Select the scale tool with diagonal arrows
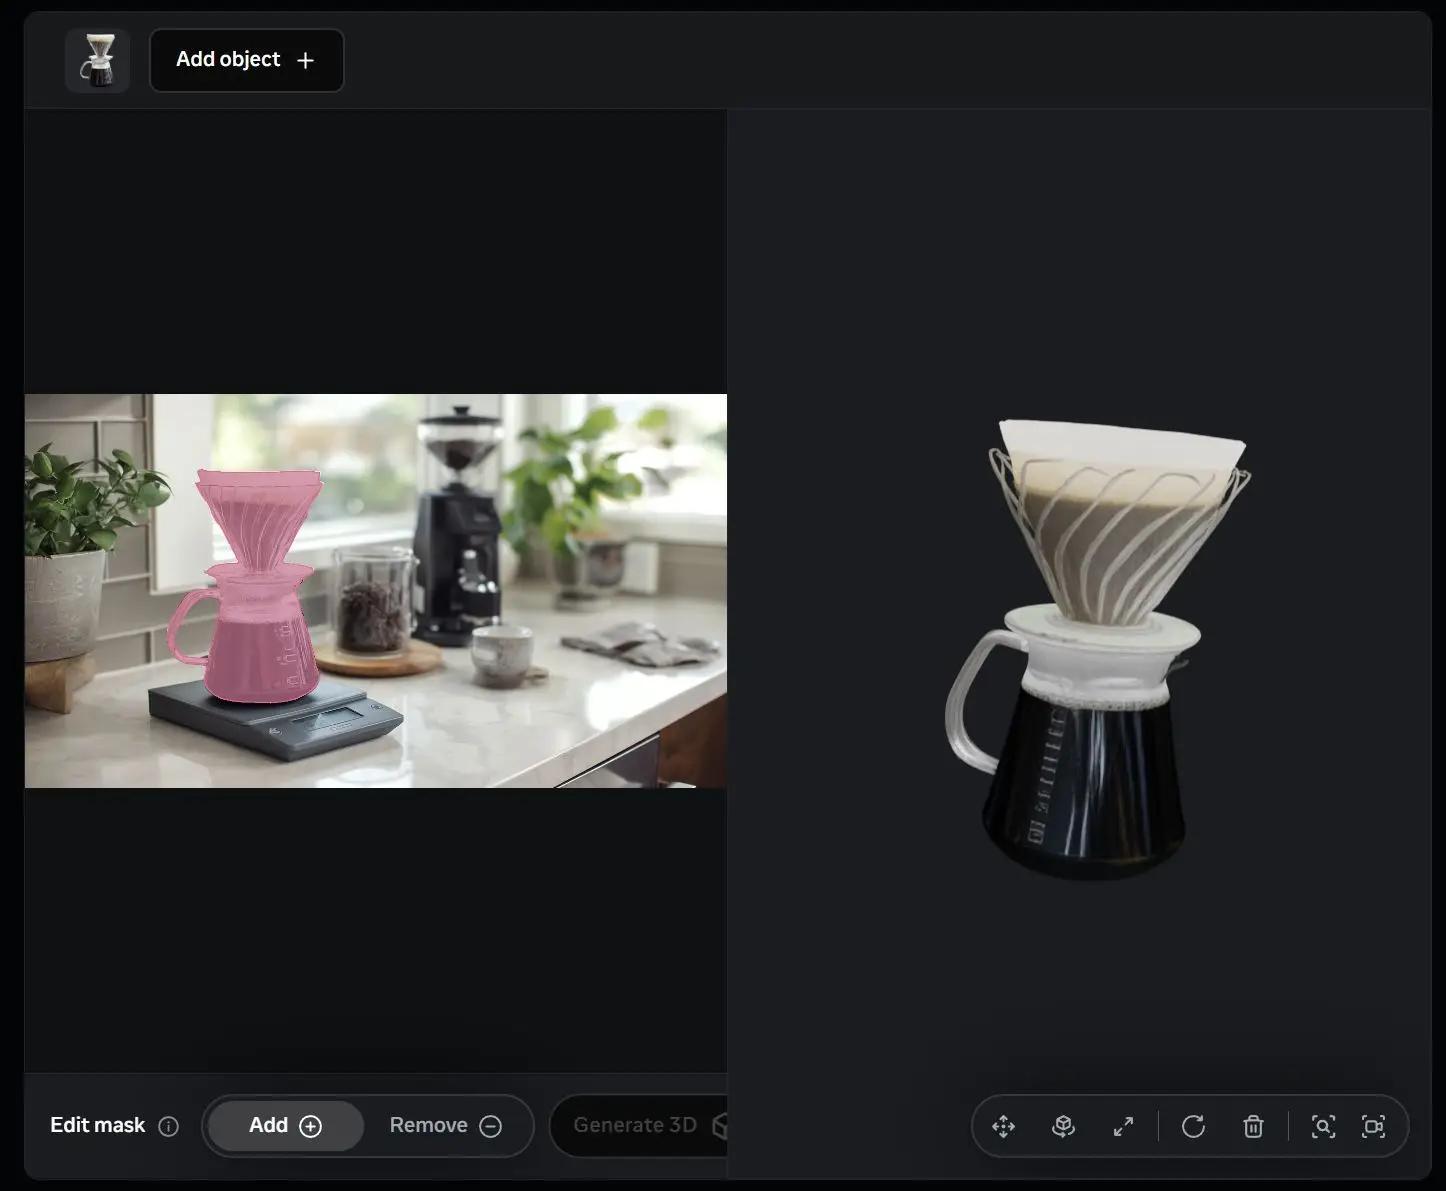 [x=1123, y=1127]
